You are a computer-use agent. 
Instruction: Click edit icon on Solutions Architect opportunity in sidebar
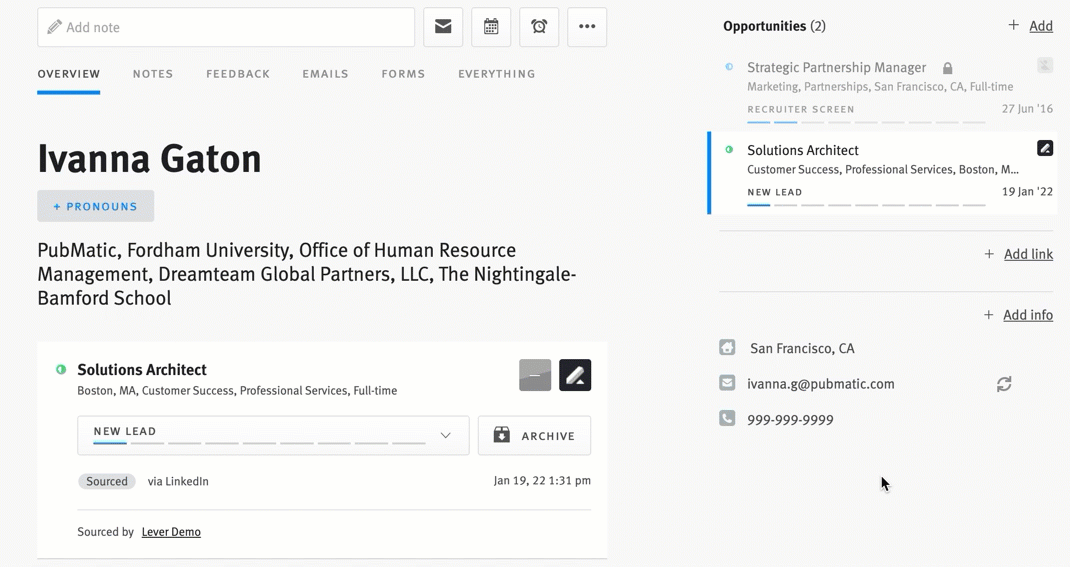pos(1045,148)
